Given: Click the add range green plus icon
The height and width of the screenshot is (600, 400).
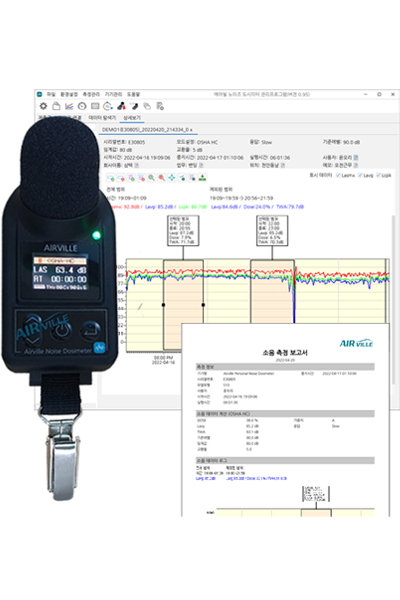Looking at the screenshot, I should (x=111, y=178).
